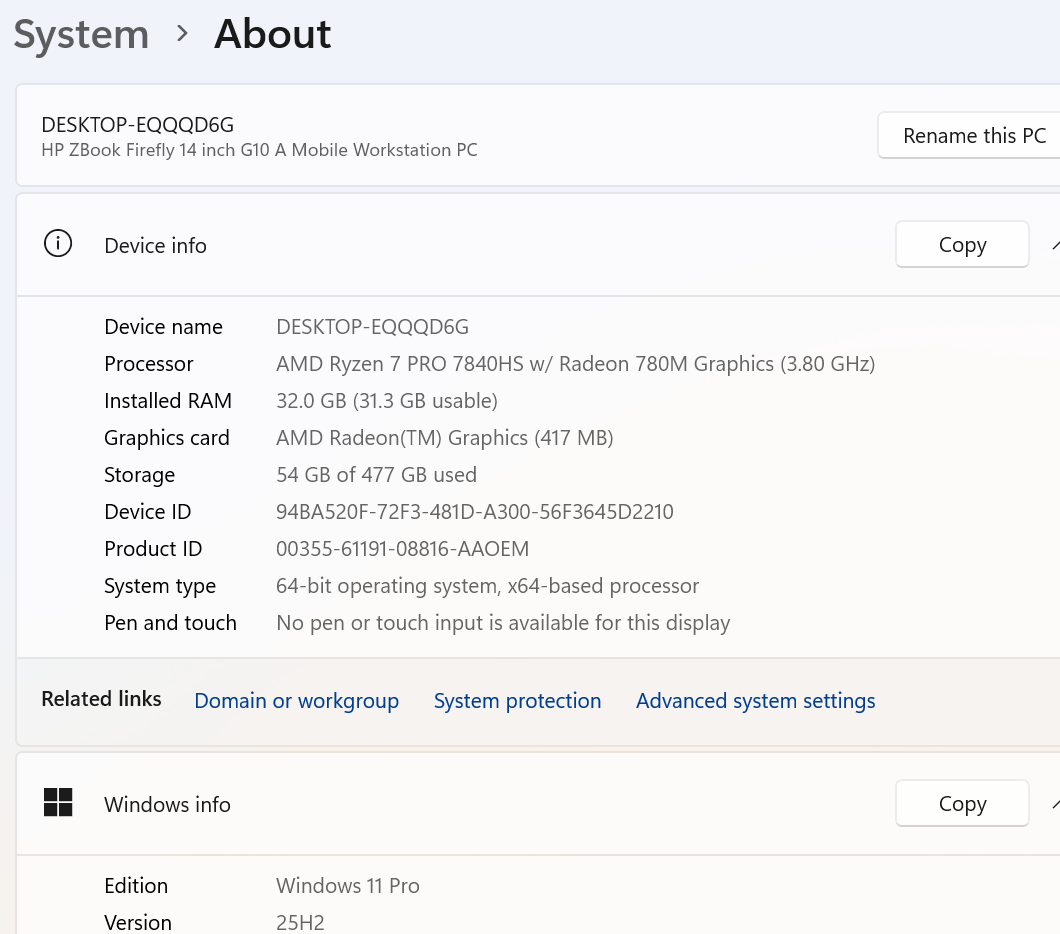
Task: Open System protection link
Action: click(517, 701)
